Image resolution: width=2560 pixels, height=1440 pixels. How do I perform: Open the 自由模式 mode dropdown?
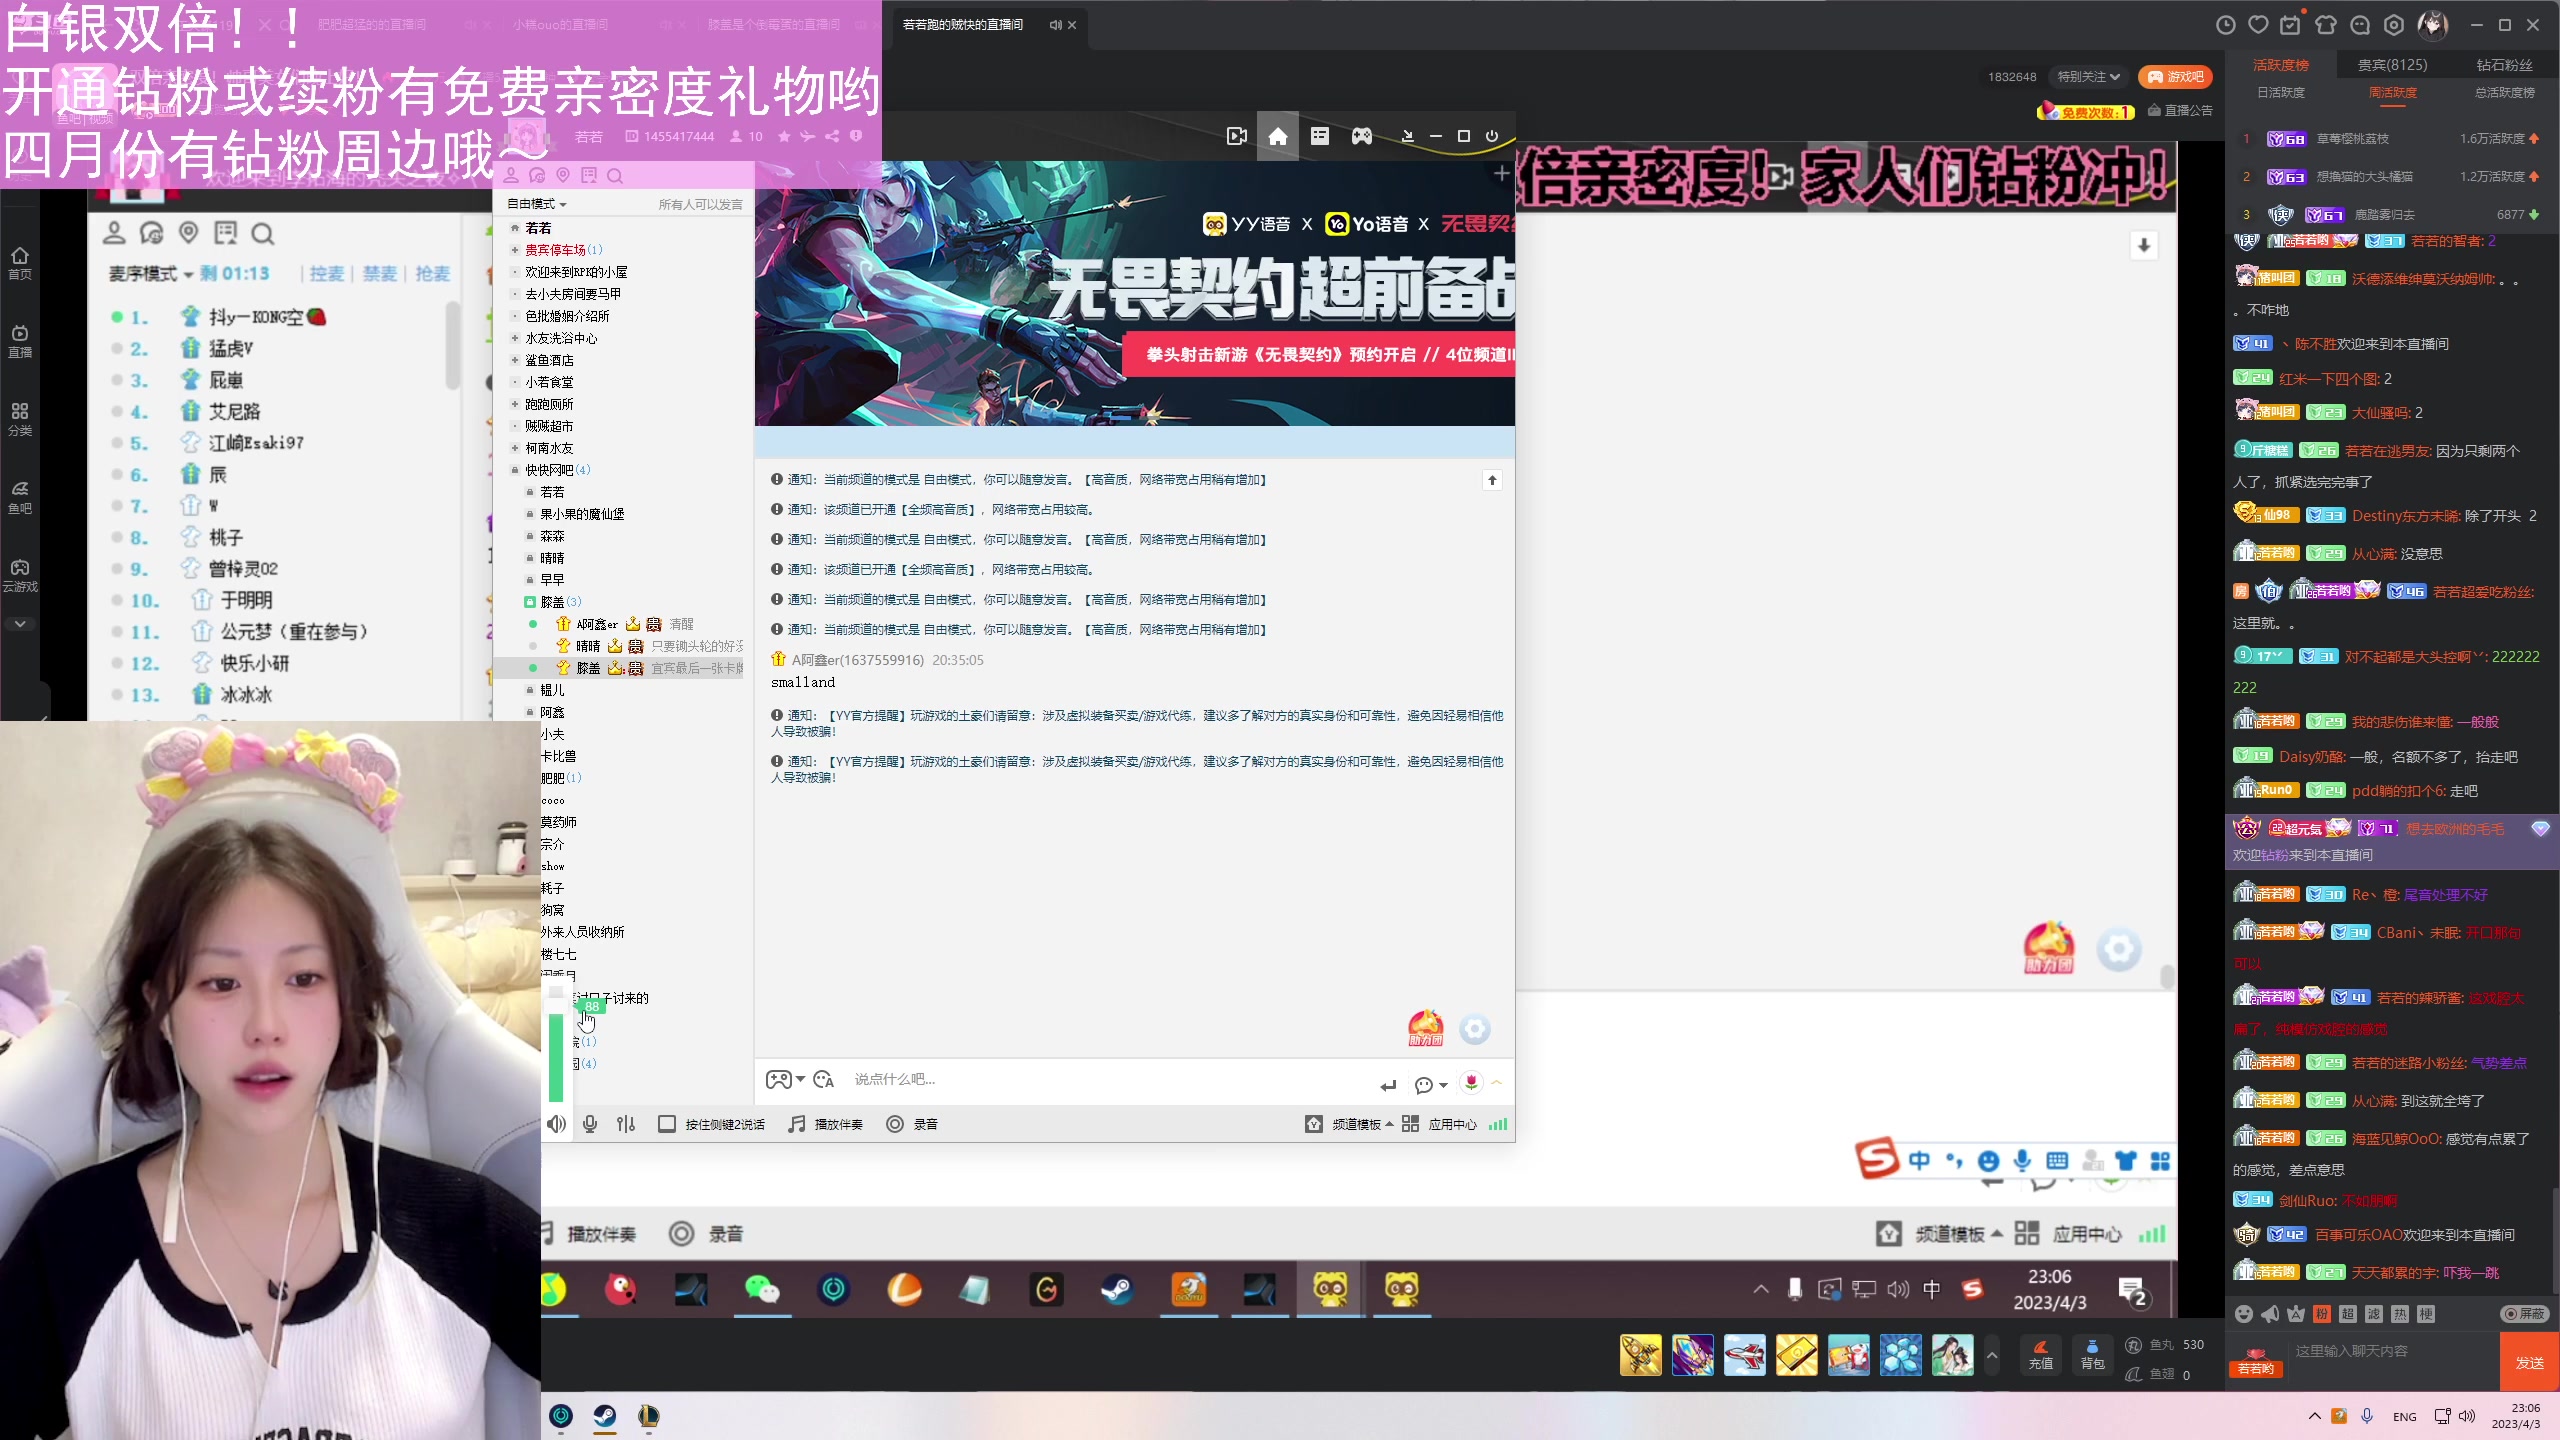coord(537,204)
